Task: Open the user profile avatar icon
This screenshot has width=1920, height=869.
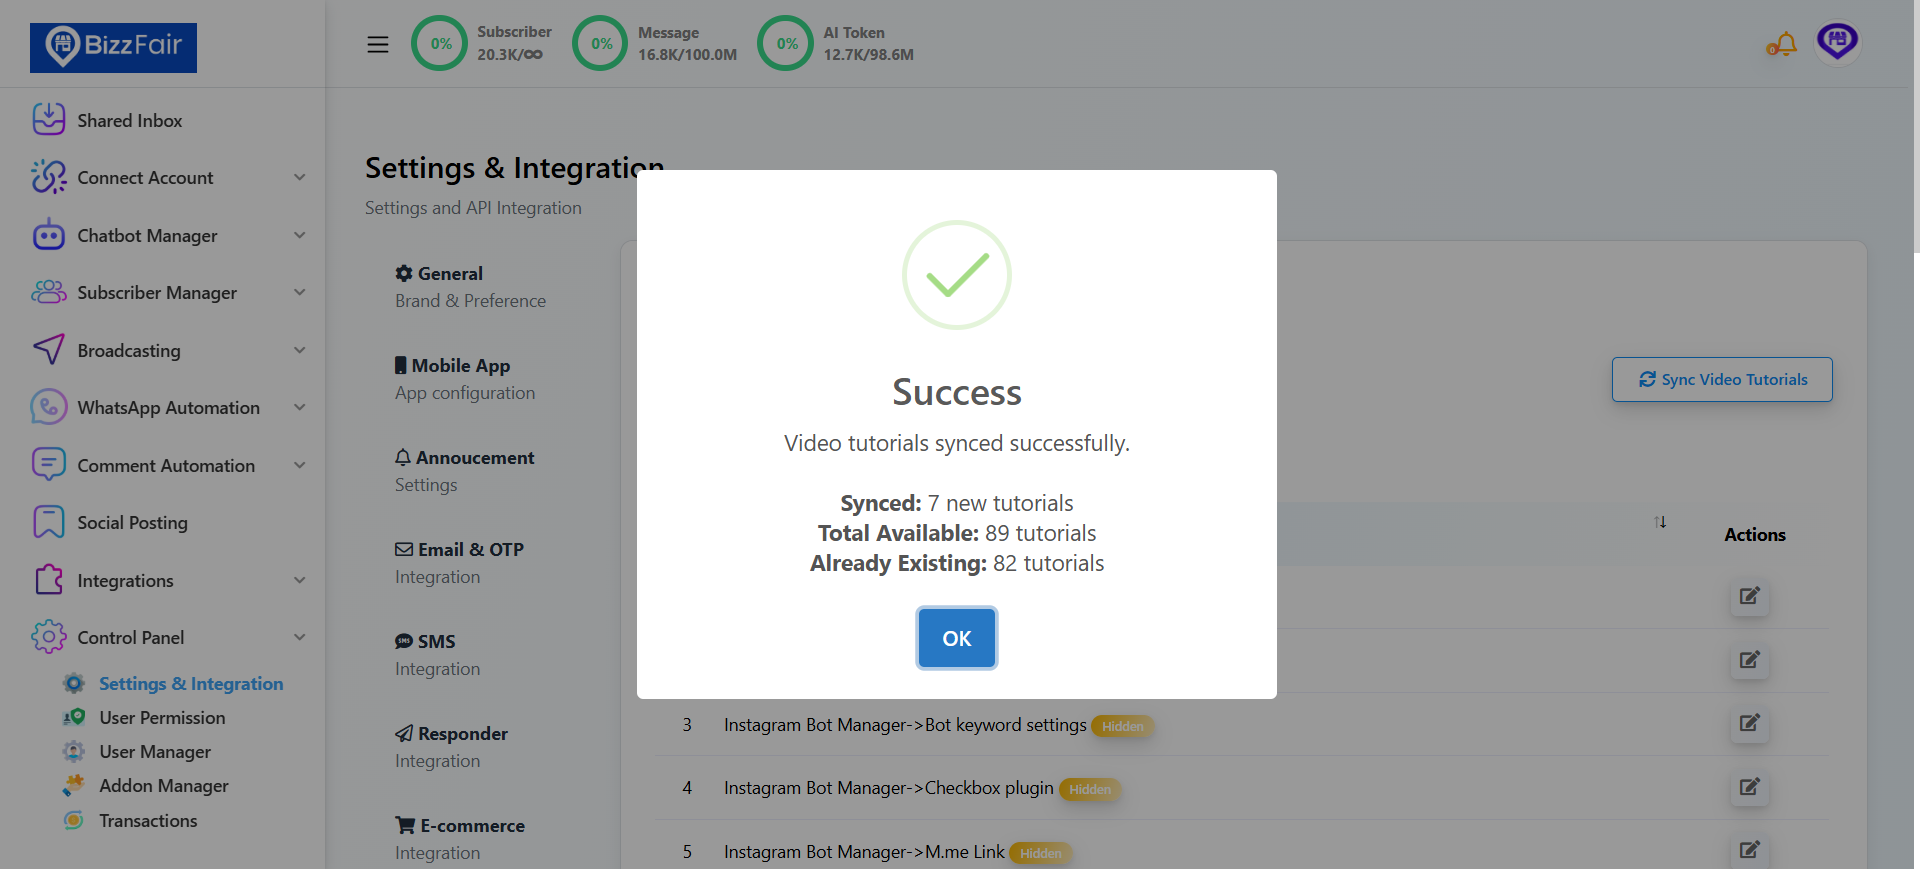Action: tap(1837, 43)
